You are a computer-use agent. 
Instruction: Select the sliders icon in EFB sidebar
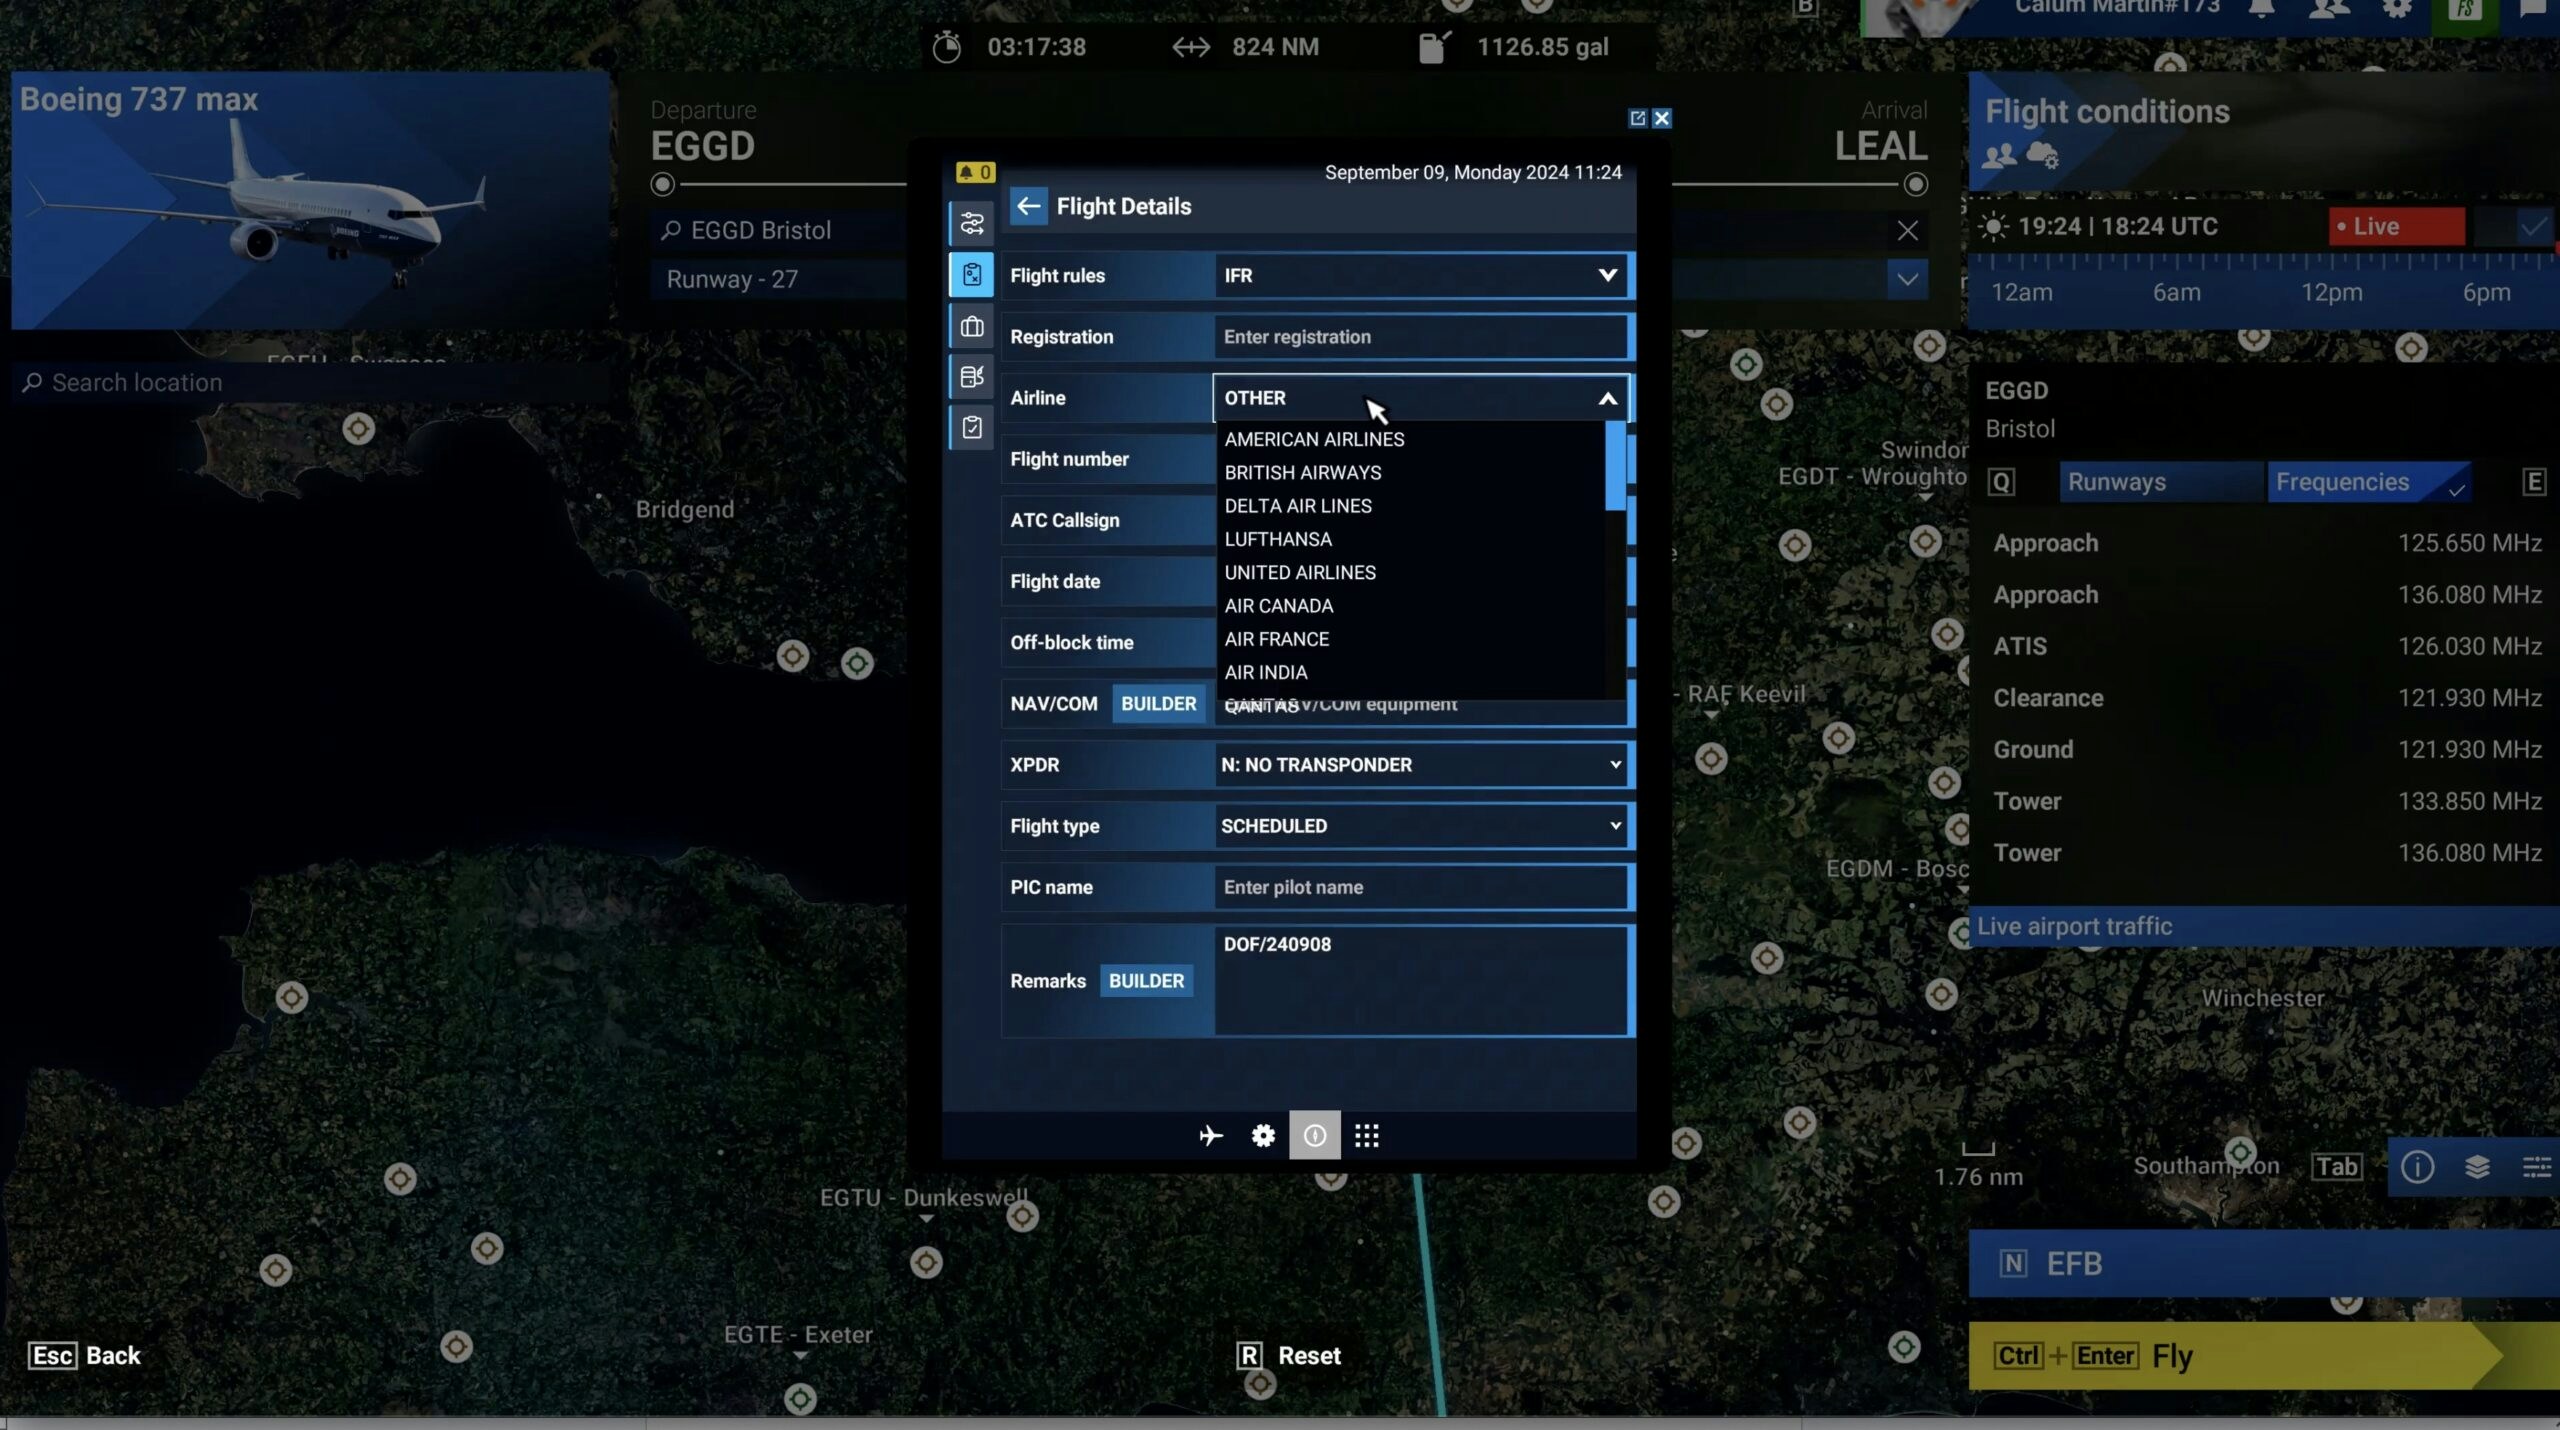[971, 223]
